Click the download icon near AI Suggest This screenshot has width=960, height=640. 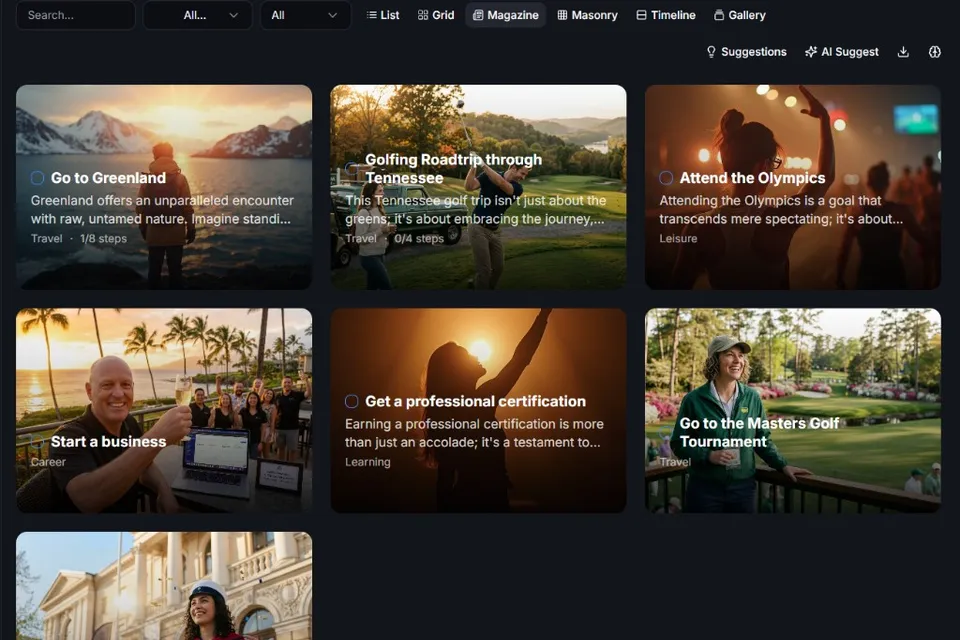tap(903, 52)
